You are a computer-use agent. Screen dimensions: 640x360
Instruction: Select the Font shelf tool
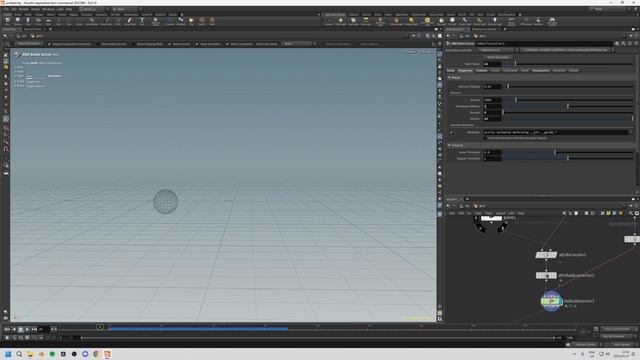(142, 21)
